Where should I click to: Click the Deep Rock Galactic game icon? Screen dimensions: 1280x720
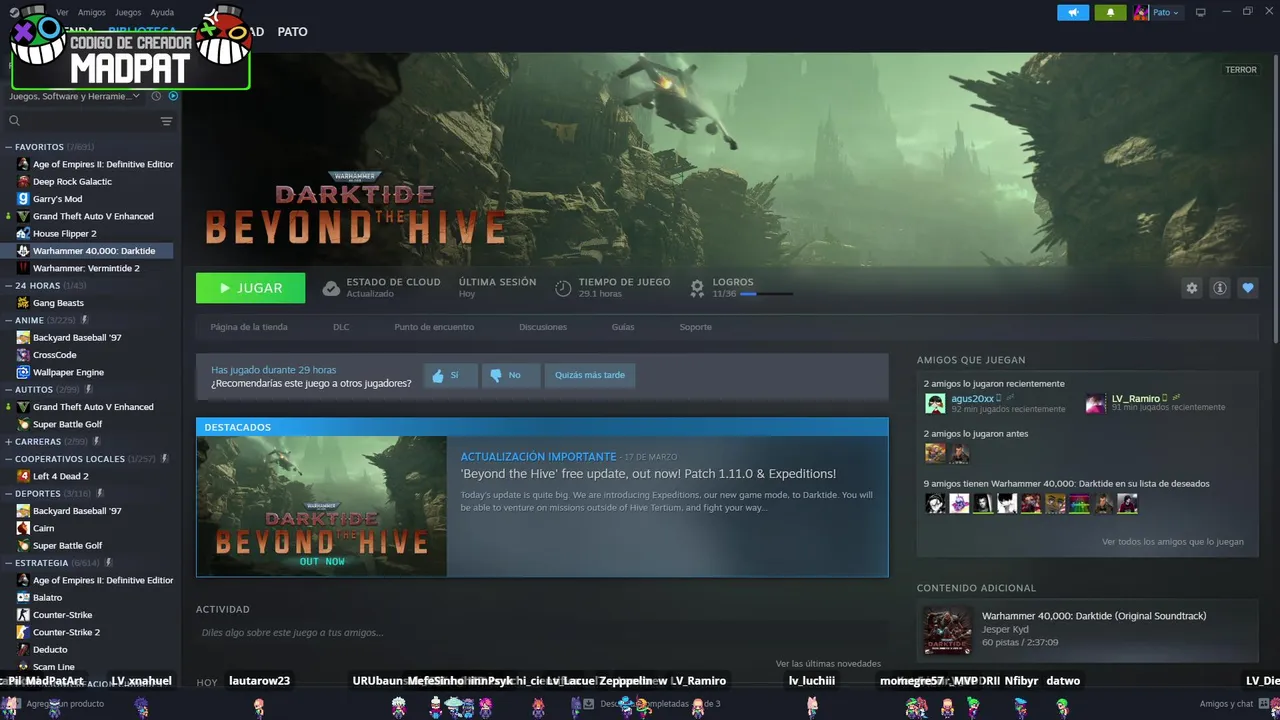(23, 181)
